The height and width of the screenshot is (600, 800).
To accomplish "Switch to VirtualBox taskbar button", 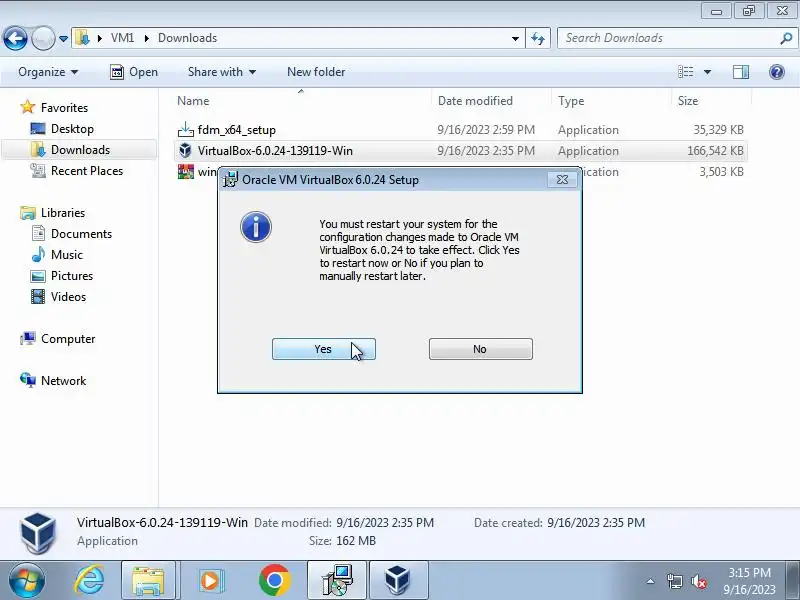I will pyautogui.click(x=398, y=580).
